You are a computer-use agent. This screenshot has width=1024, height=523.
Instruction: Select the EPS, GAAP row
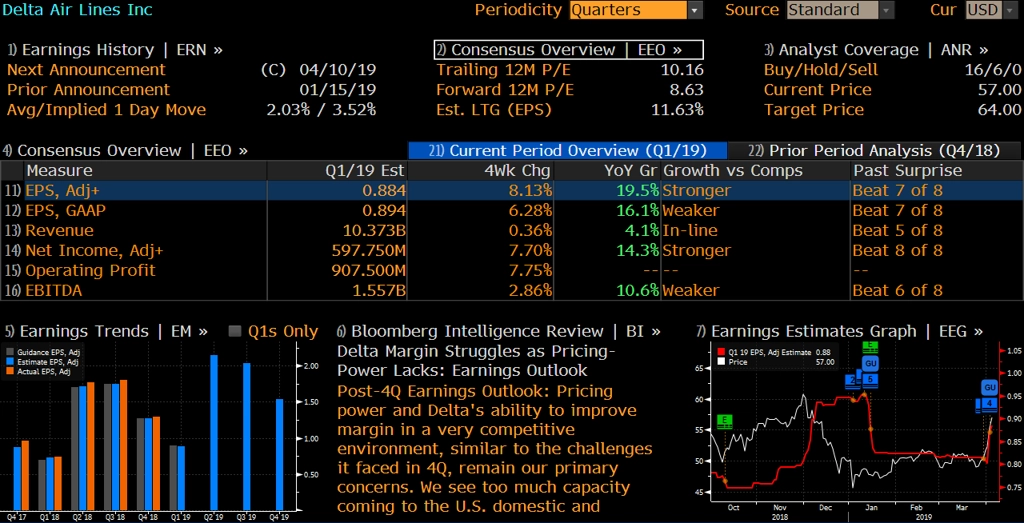pyautogui.click(x=511, y=210)
